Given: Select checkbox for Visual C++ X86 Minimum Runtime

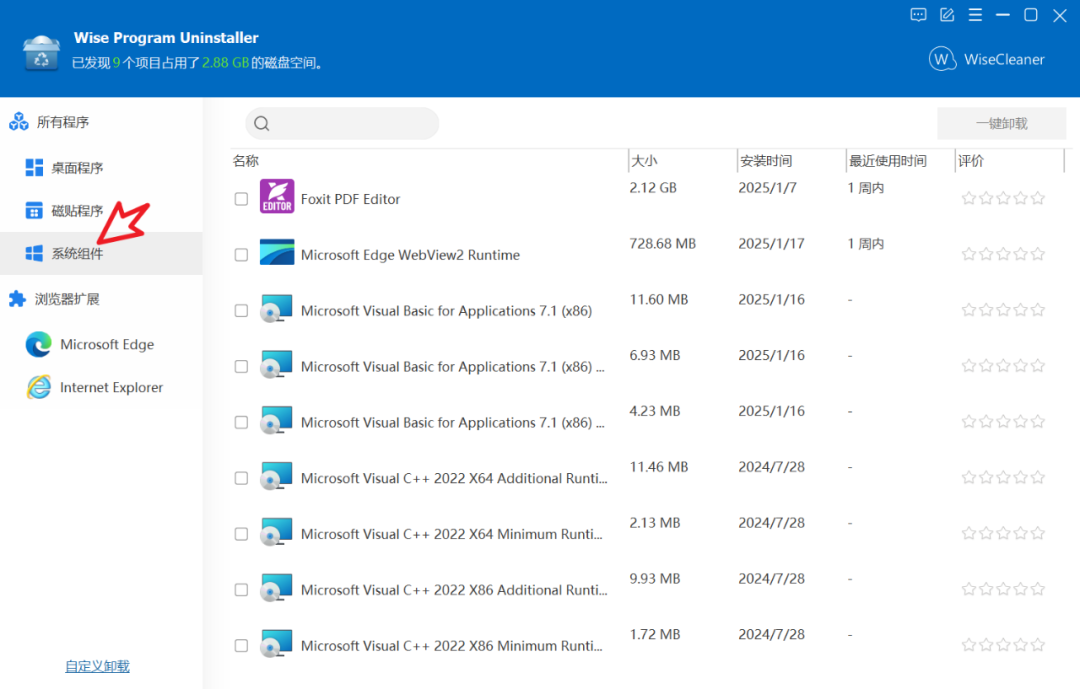Looking at the screenshot, I should [x=241, y=646].
